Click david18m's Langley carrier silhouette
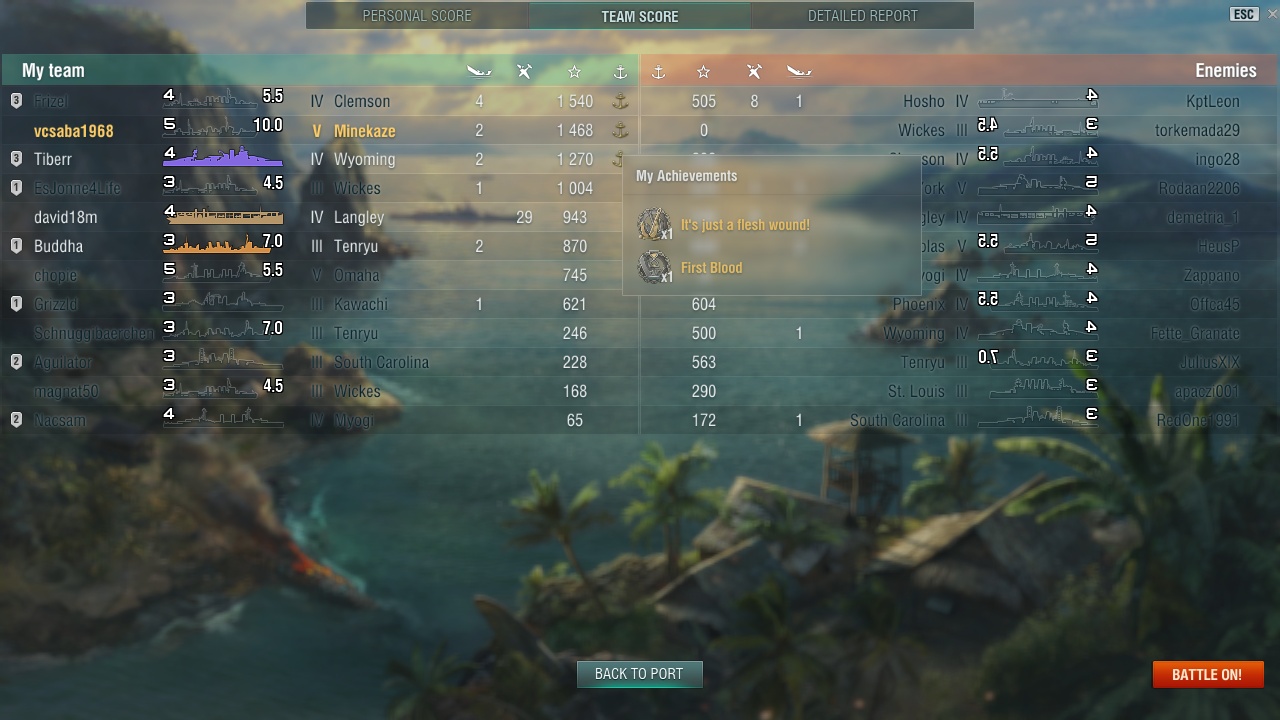The height and width of the screenshot is (720, 1280). (x=224, y=215)
